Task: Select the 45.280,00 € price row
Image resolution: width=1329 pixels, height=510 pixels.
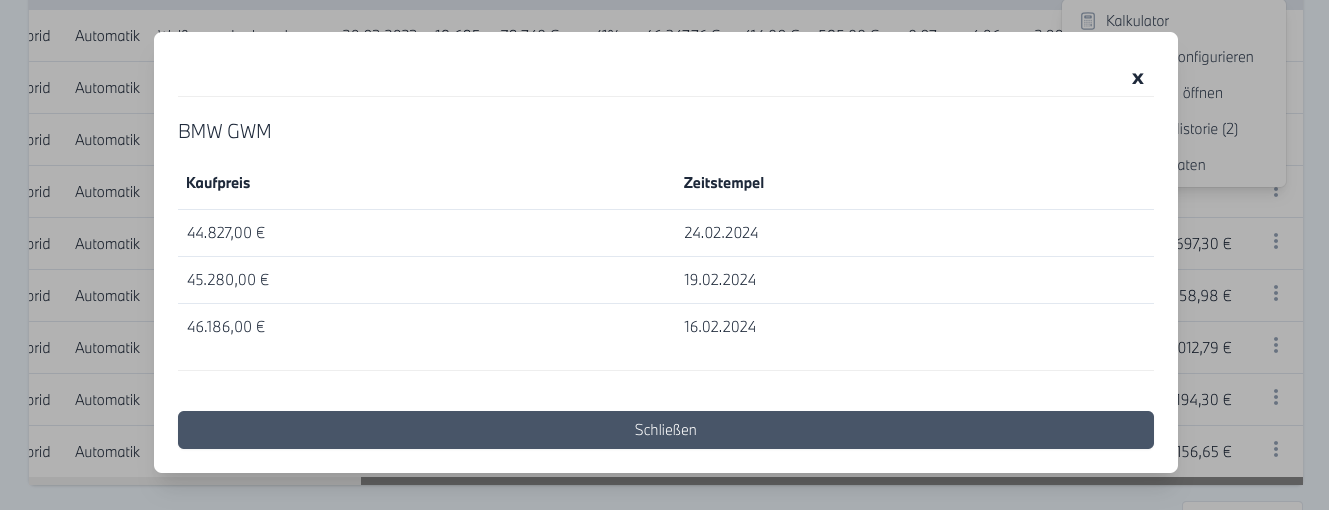Action: tap(228, 280)
